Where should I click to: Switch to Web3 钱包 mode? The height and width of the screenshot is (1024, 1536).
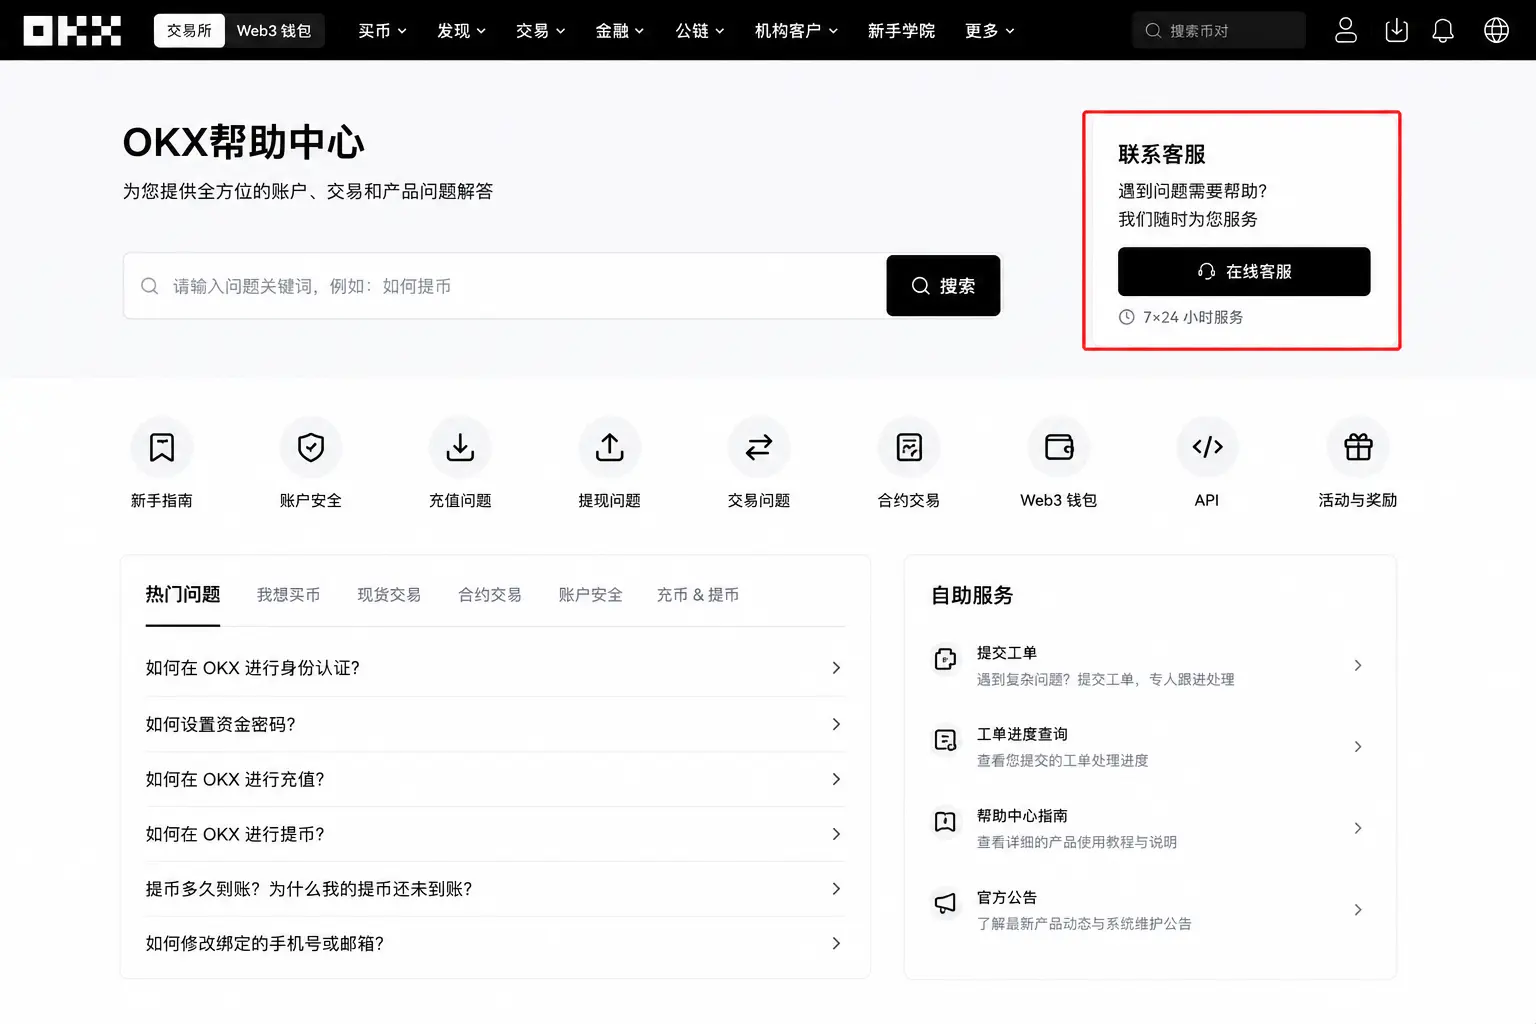[274, 31]
